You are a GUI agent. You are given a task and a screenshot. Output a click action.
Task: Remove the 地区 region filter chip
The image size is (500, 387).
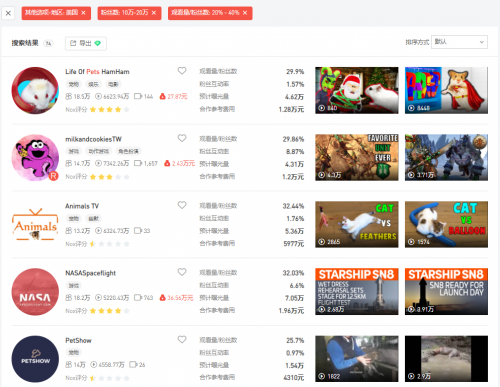[83, 13]
